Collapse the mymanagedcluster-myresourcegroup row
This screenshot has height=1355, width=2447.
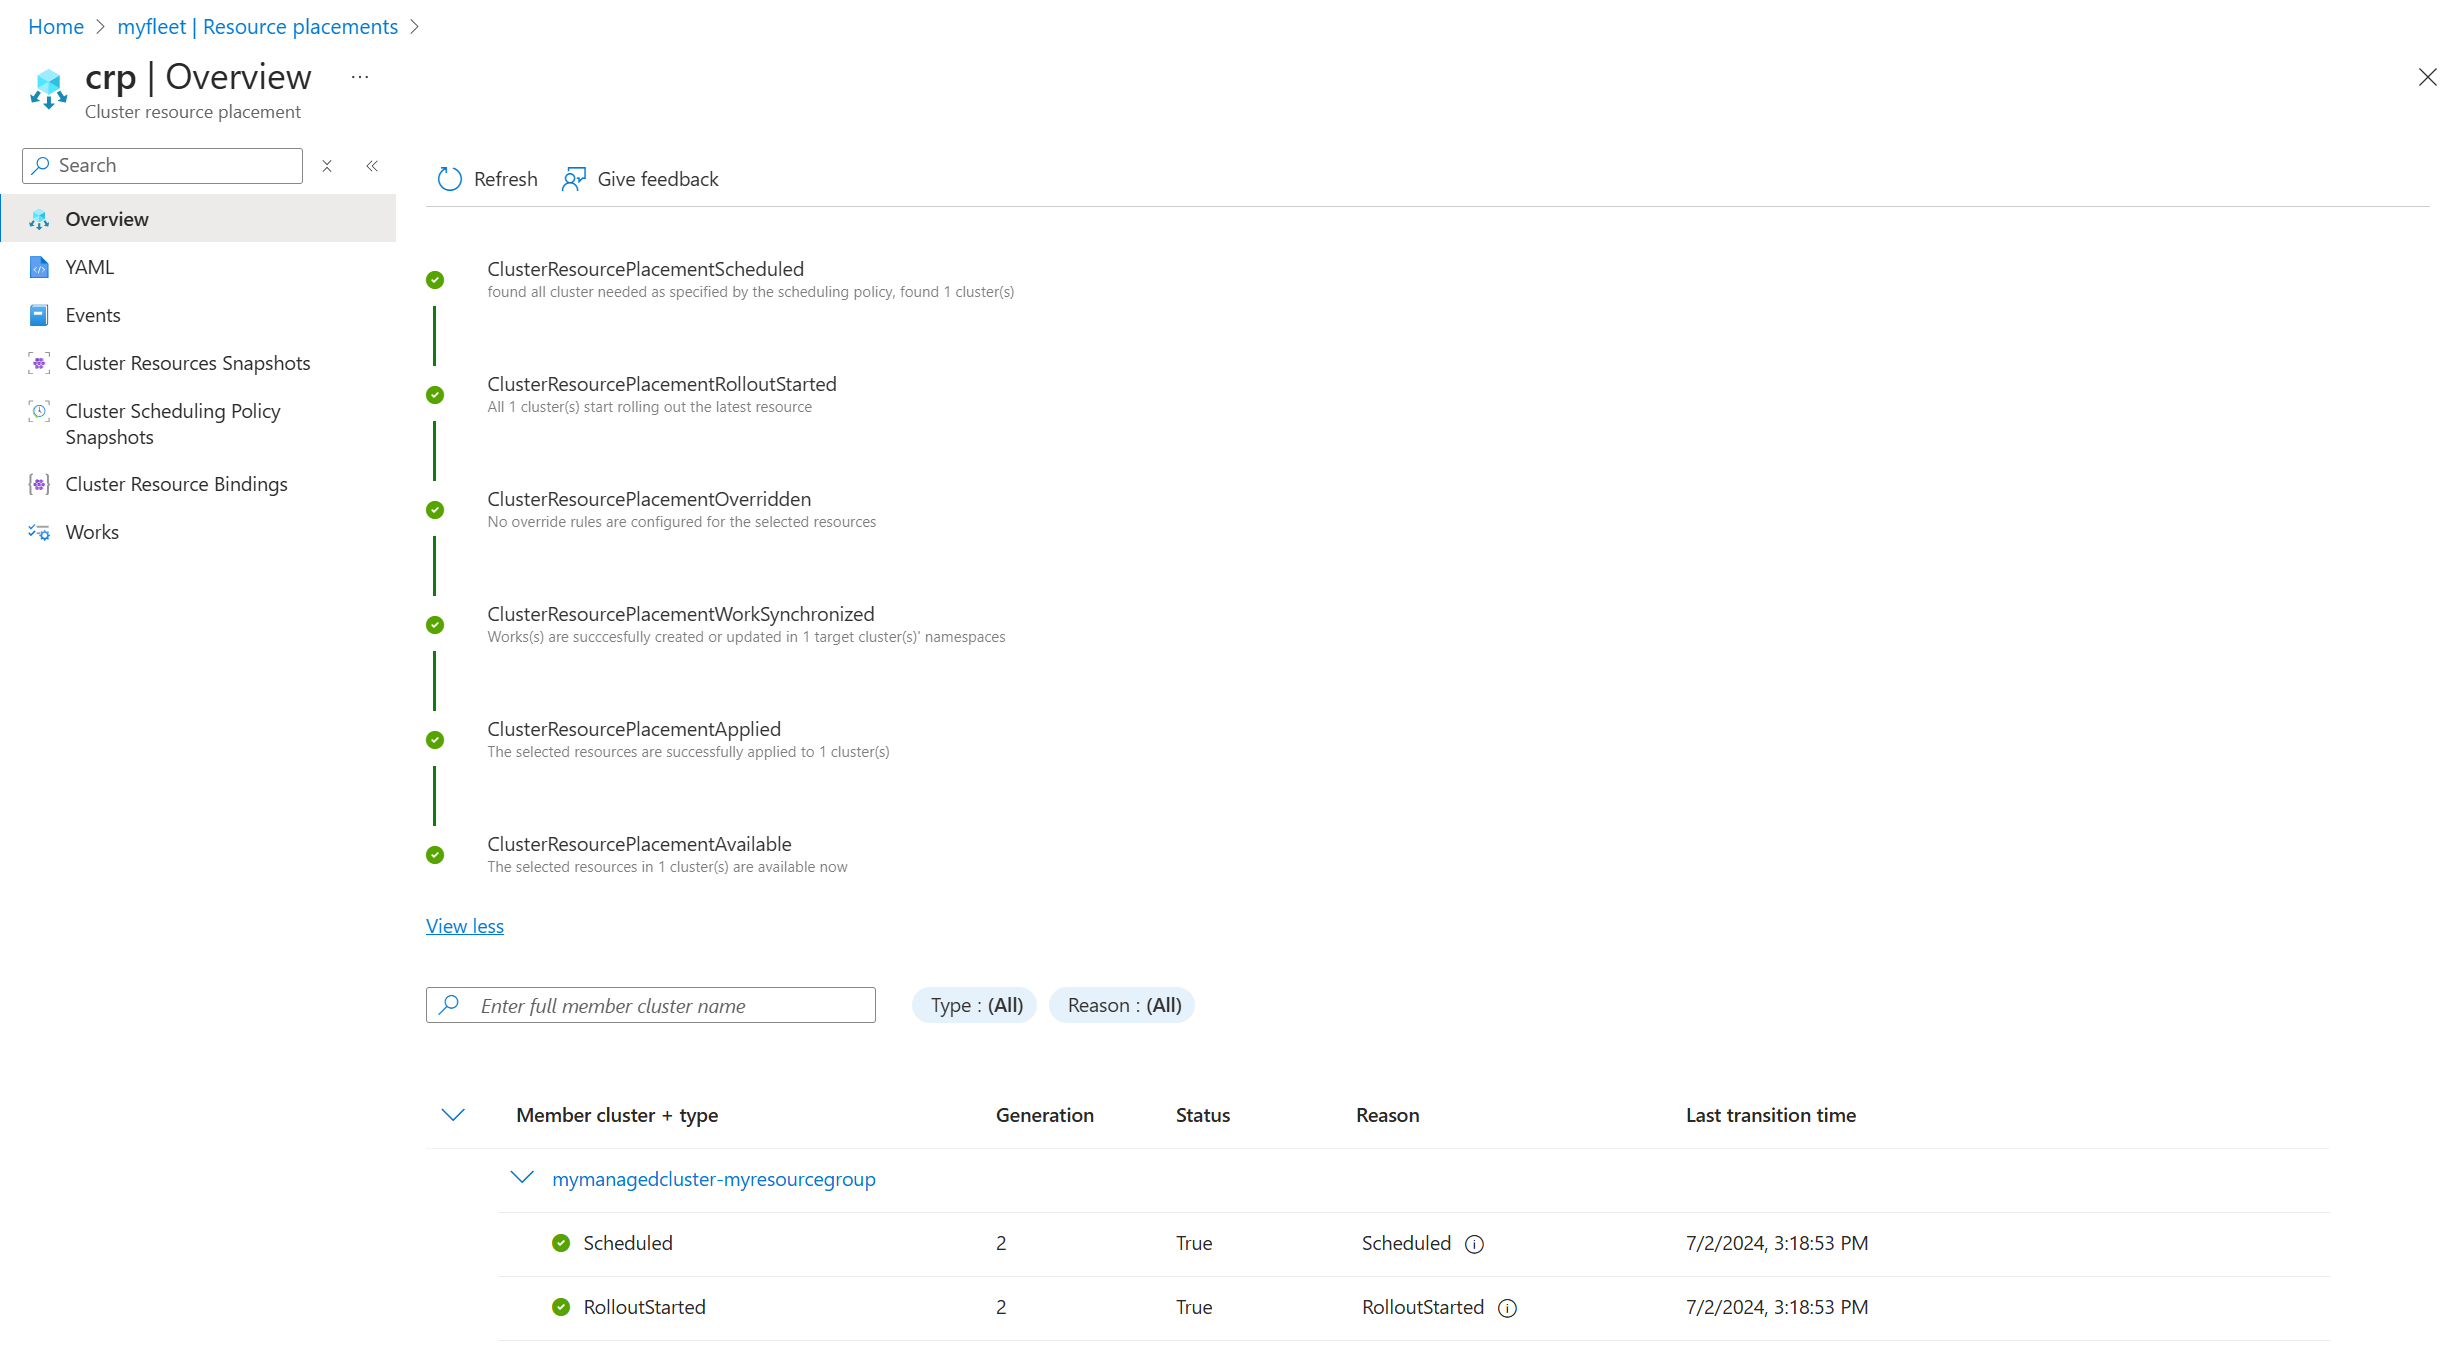pos(522,1178)
